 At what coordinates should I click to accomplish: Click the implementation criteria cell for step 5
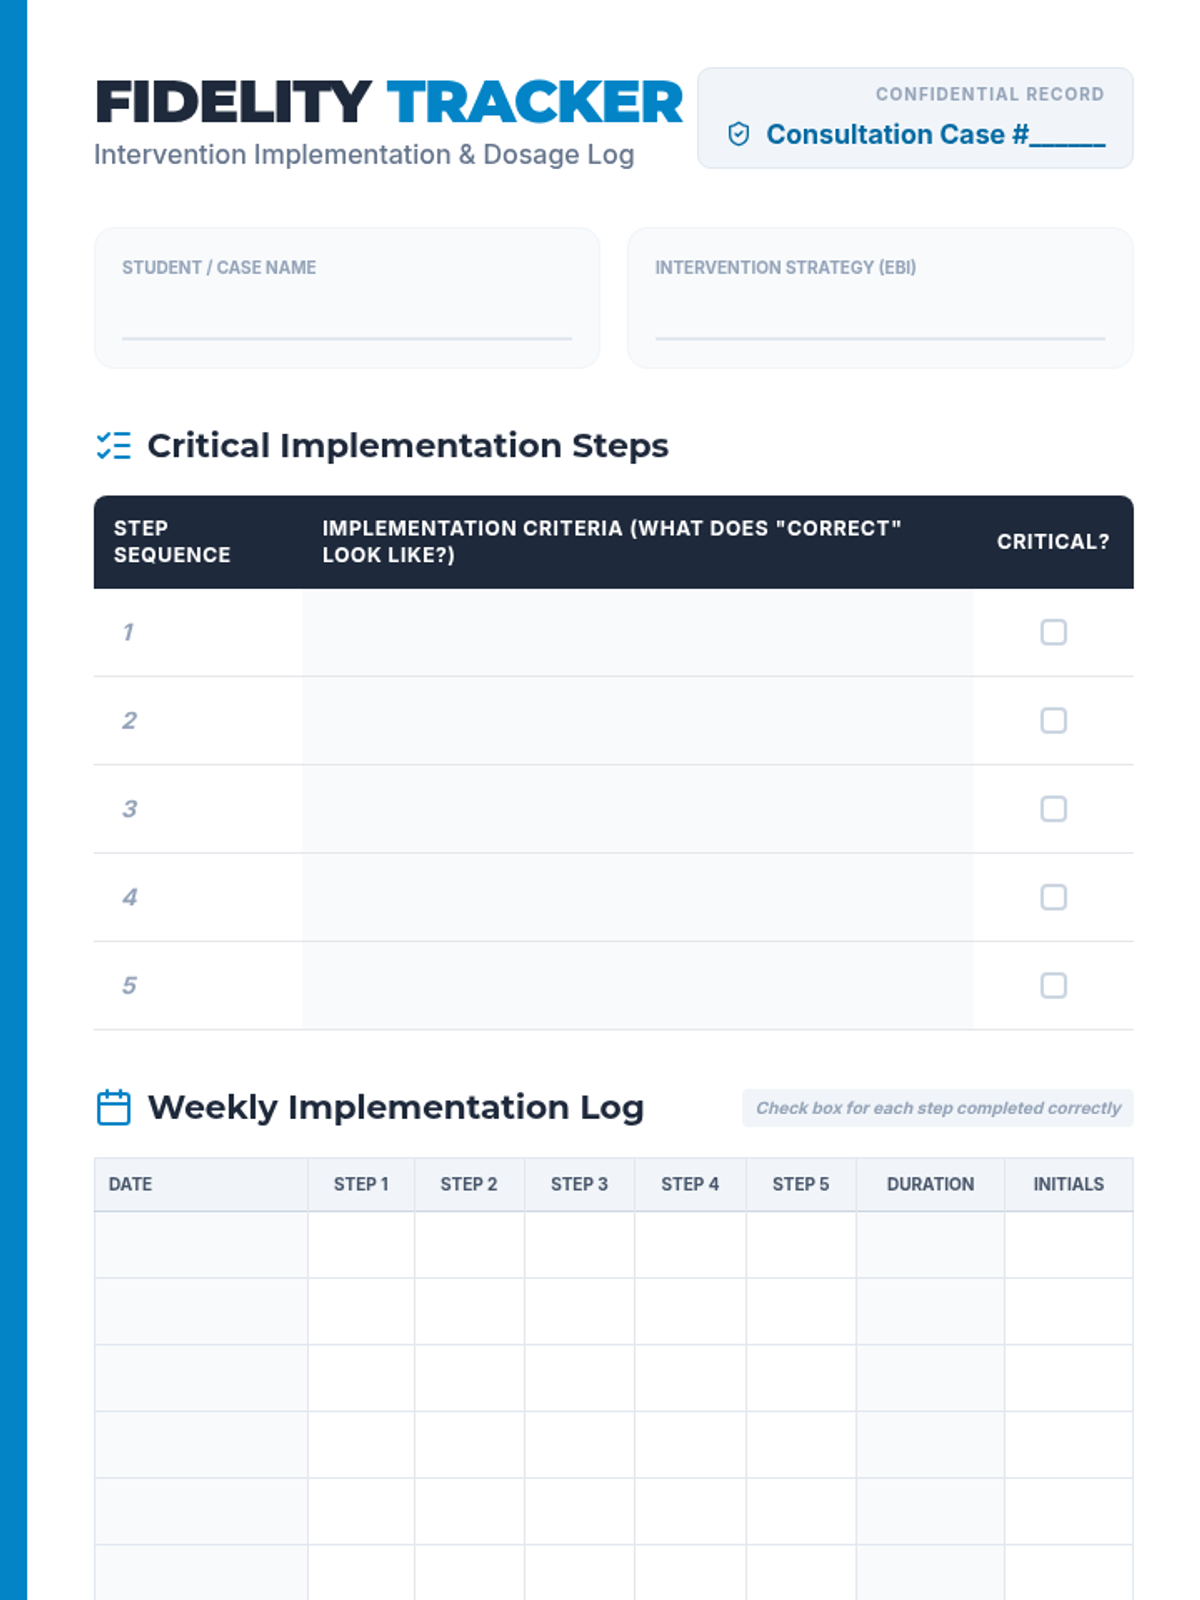click(x=637, y=985)
